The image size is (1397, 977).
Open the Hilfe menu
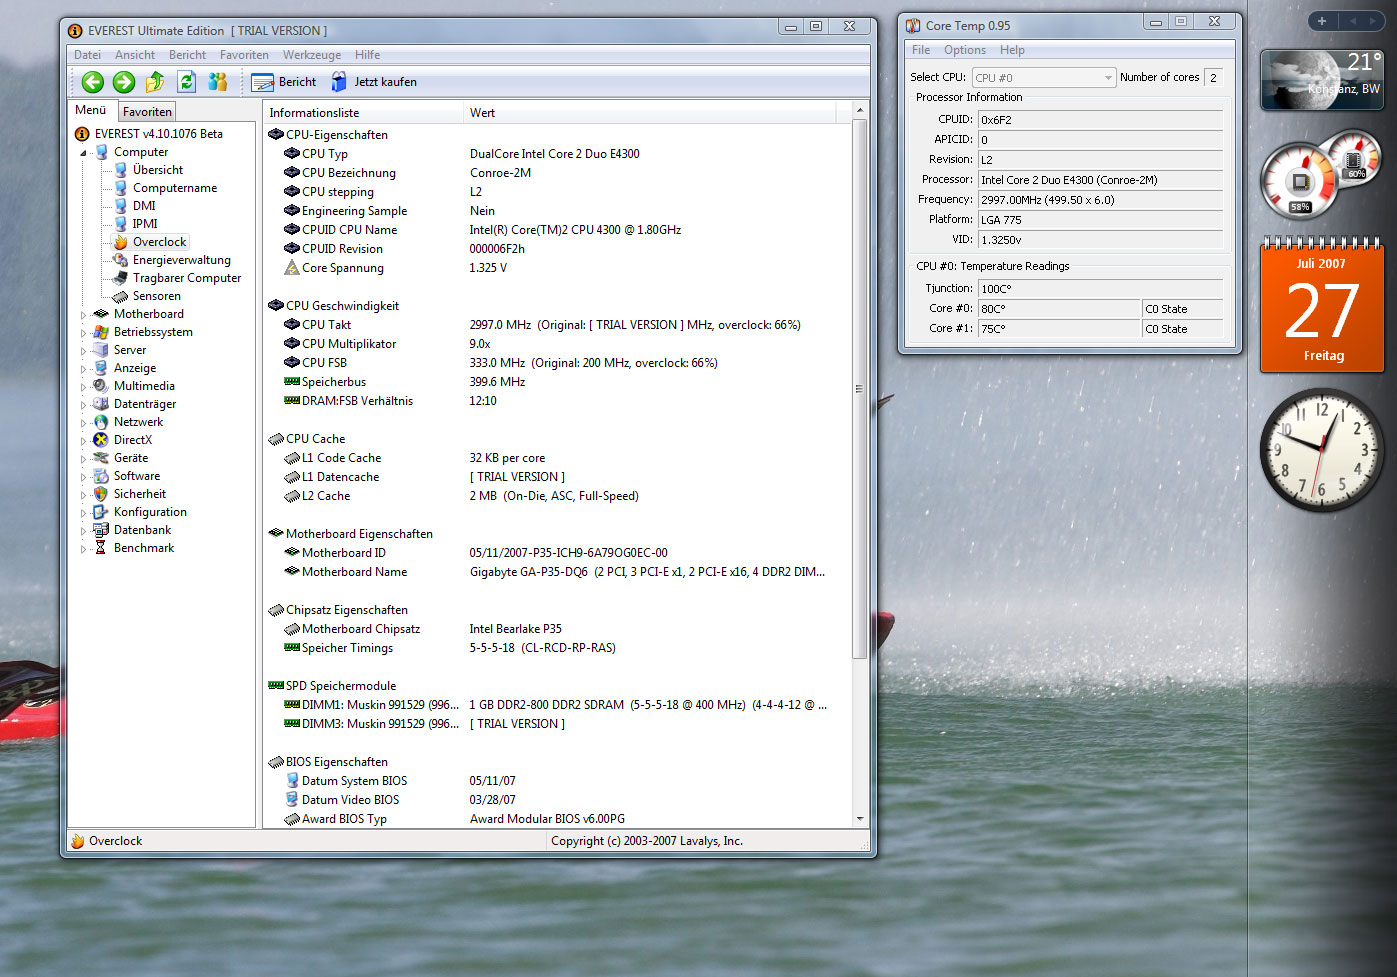pyautogui.click(x=367, y=55)
